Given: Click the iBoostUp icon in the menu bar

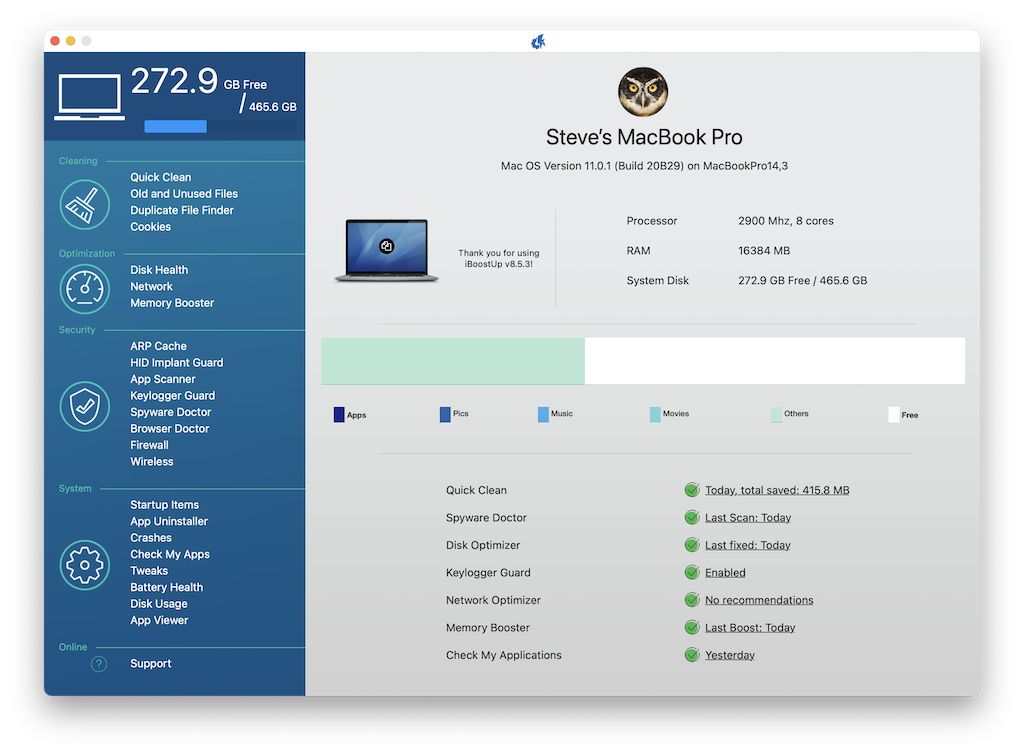Looking at the screenshot, I should coord(537,41).
